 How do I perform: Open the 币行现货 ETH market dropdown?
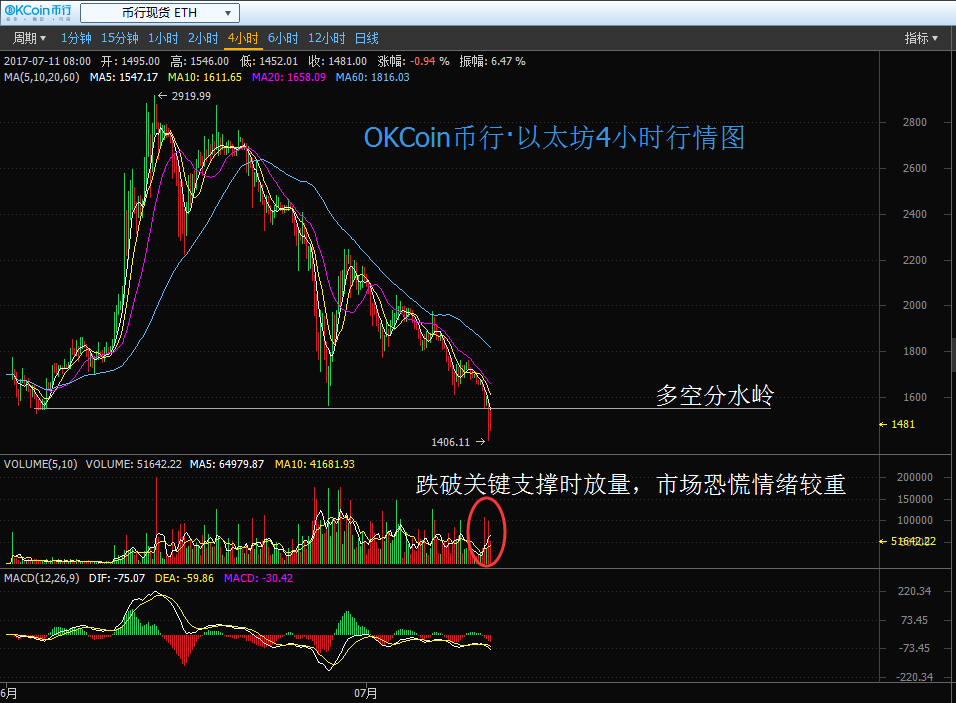(159, 13)
